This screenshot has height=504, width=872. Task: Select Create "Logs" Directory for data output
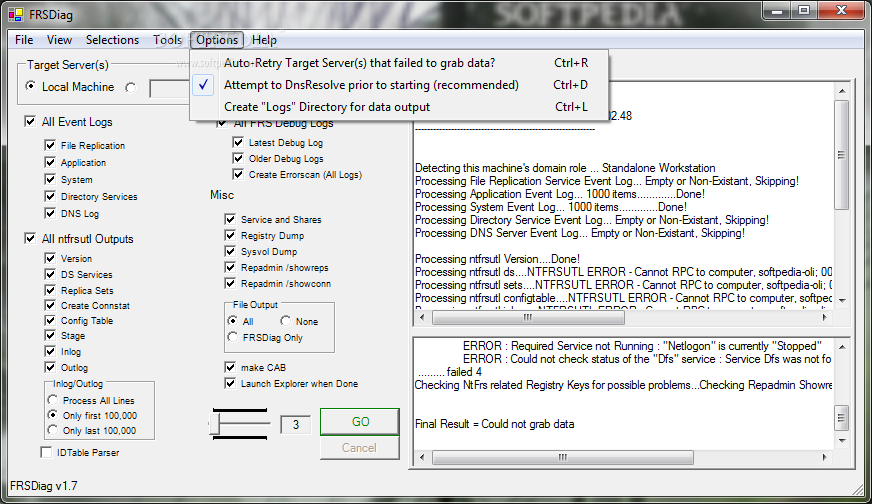click(399, 107)
